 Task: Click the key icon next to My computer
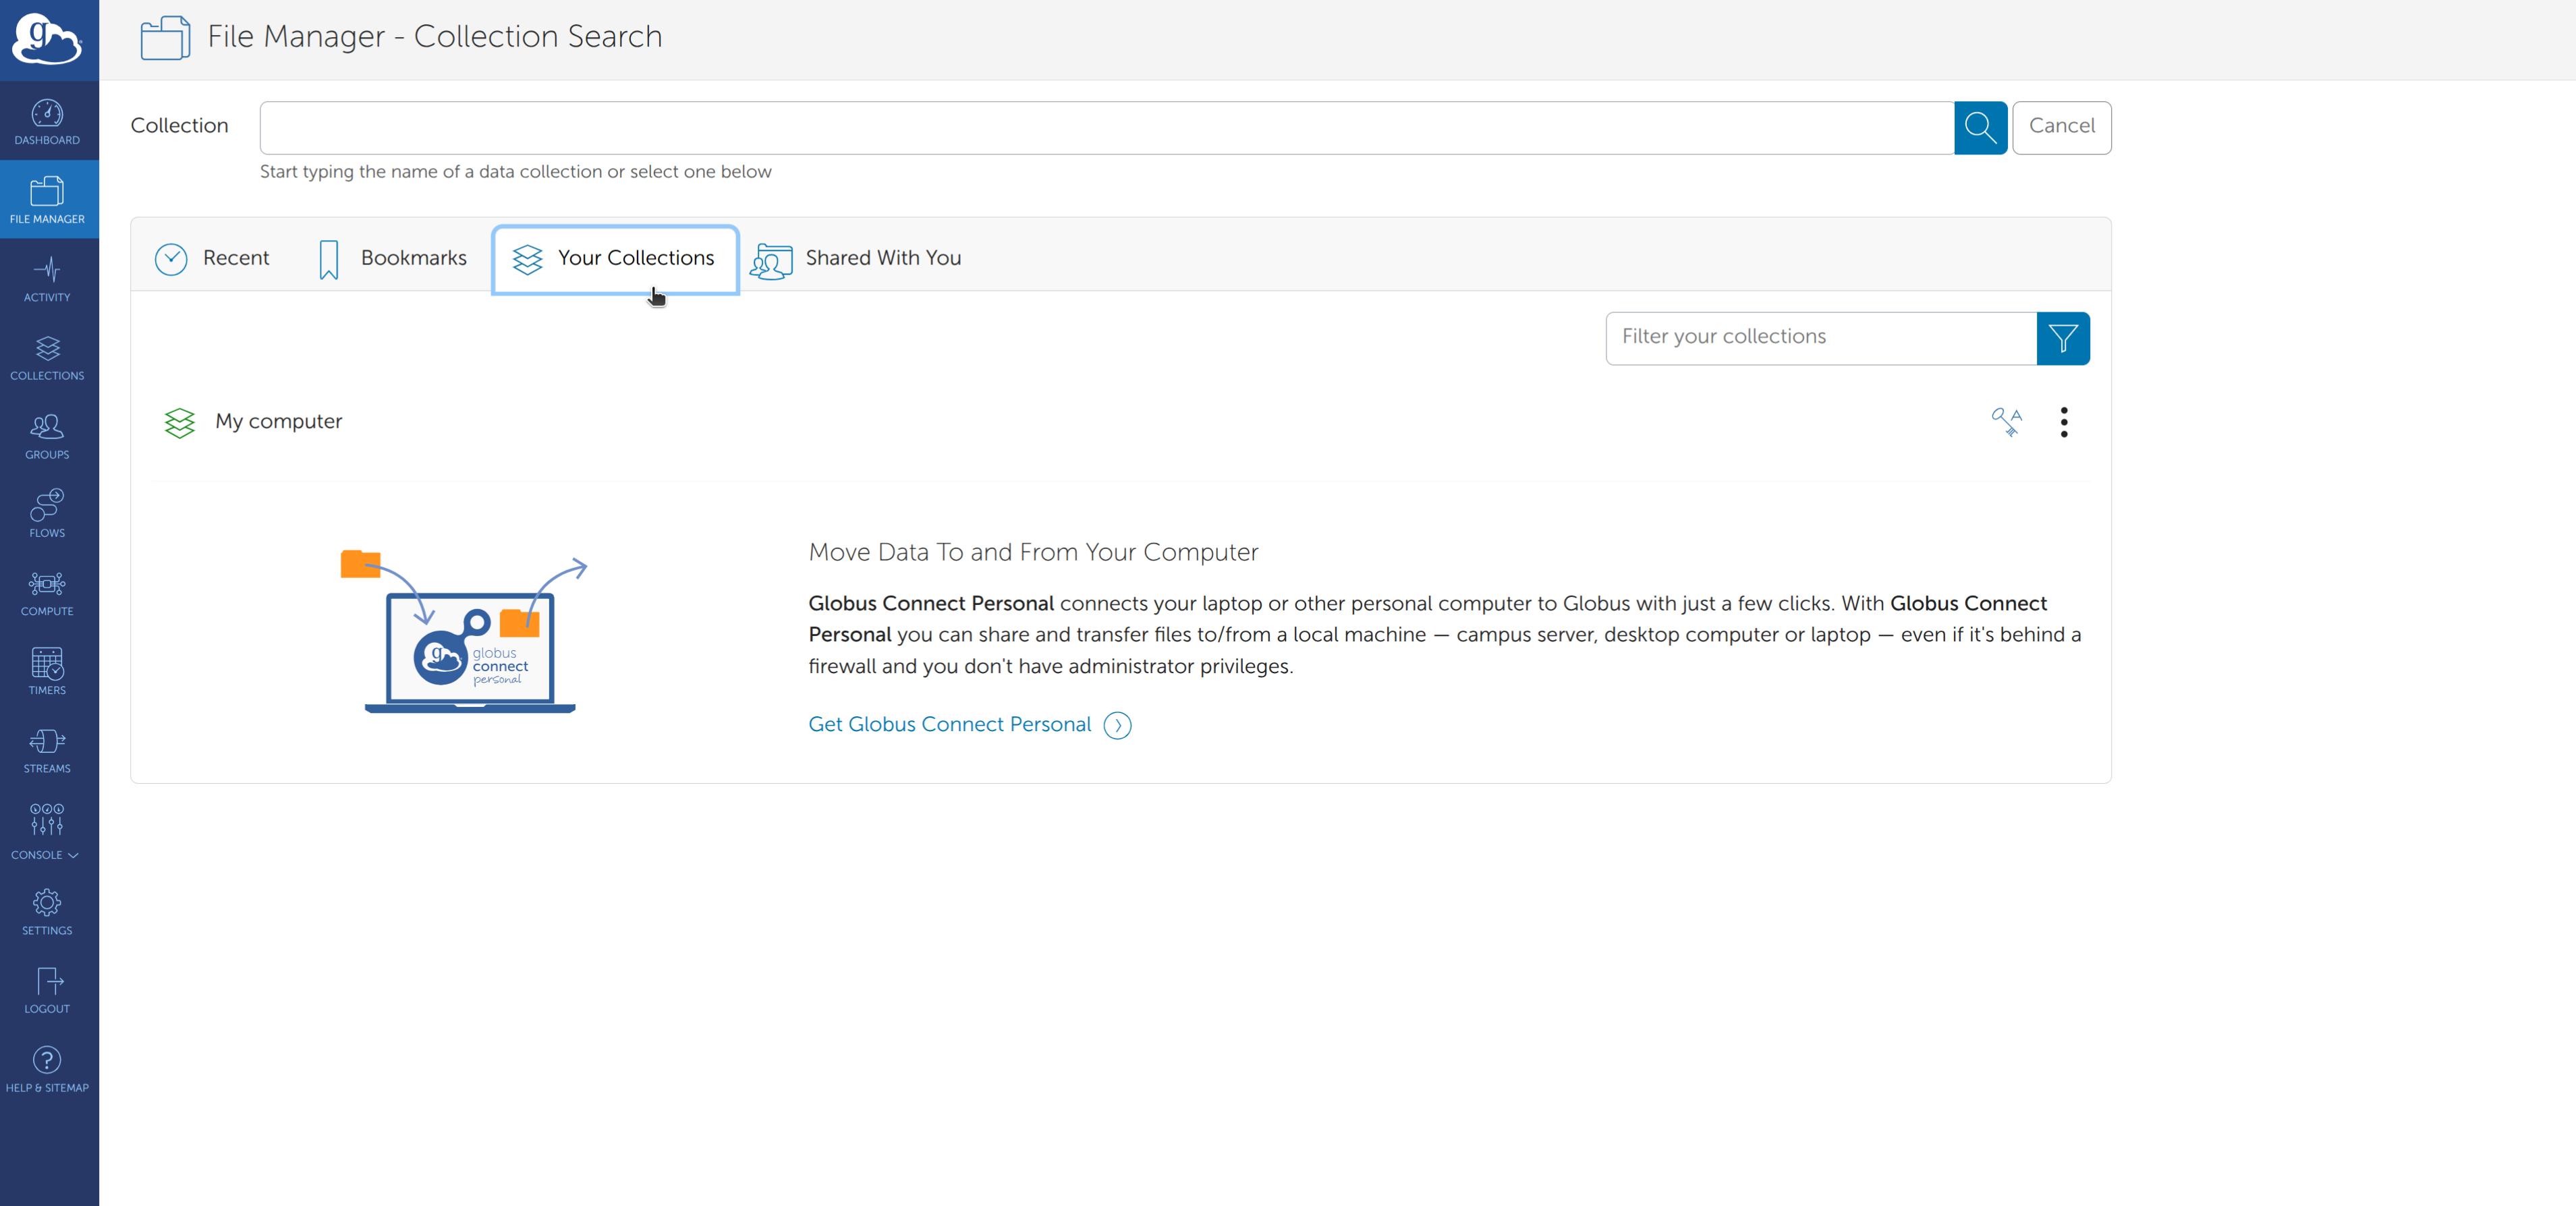(x=2006, y=422)
